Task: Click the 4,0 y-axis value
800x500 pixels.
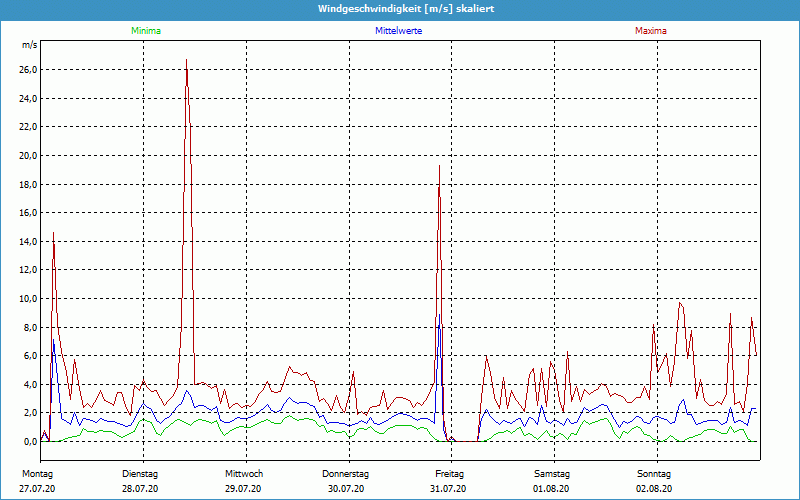Action: click(x=31, y=384)
